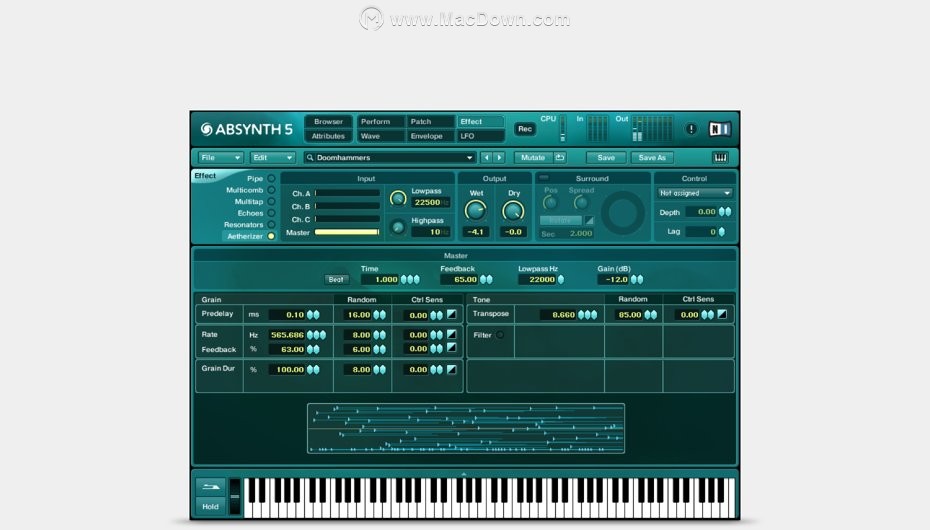Click the Rate Hz value 565.686

tap(287, 335)
